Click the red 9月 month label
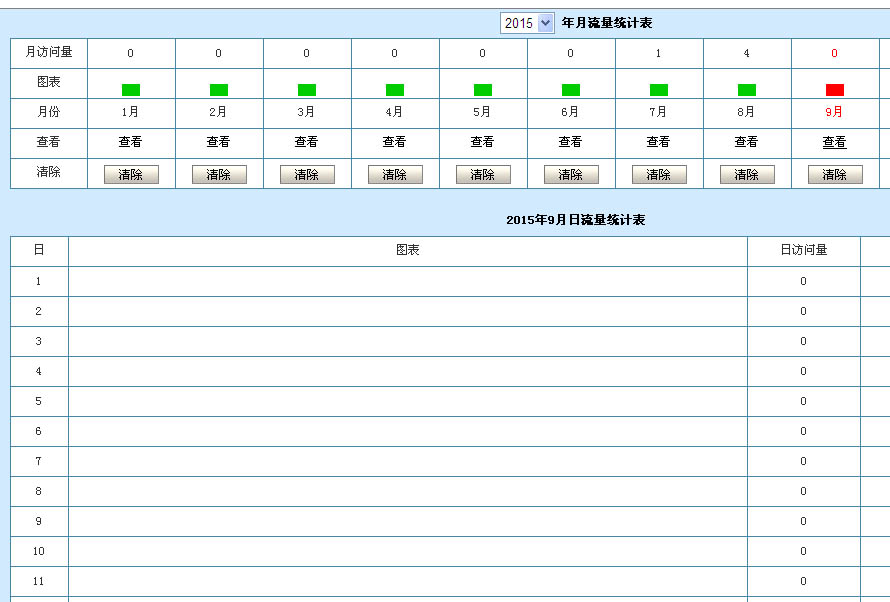Viewport: 890px width, 602px height. 835,112
